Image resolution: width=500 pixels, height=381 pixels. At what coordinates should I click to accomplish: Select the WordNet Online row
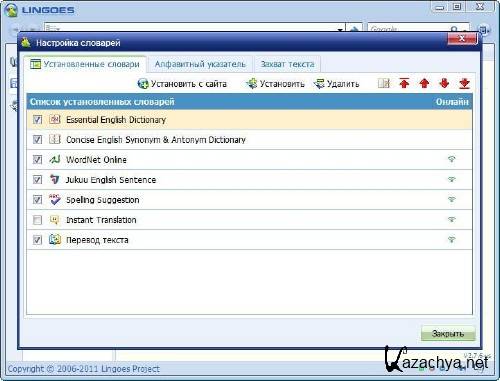point(249,160)
